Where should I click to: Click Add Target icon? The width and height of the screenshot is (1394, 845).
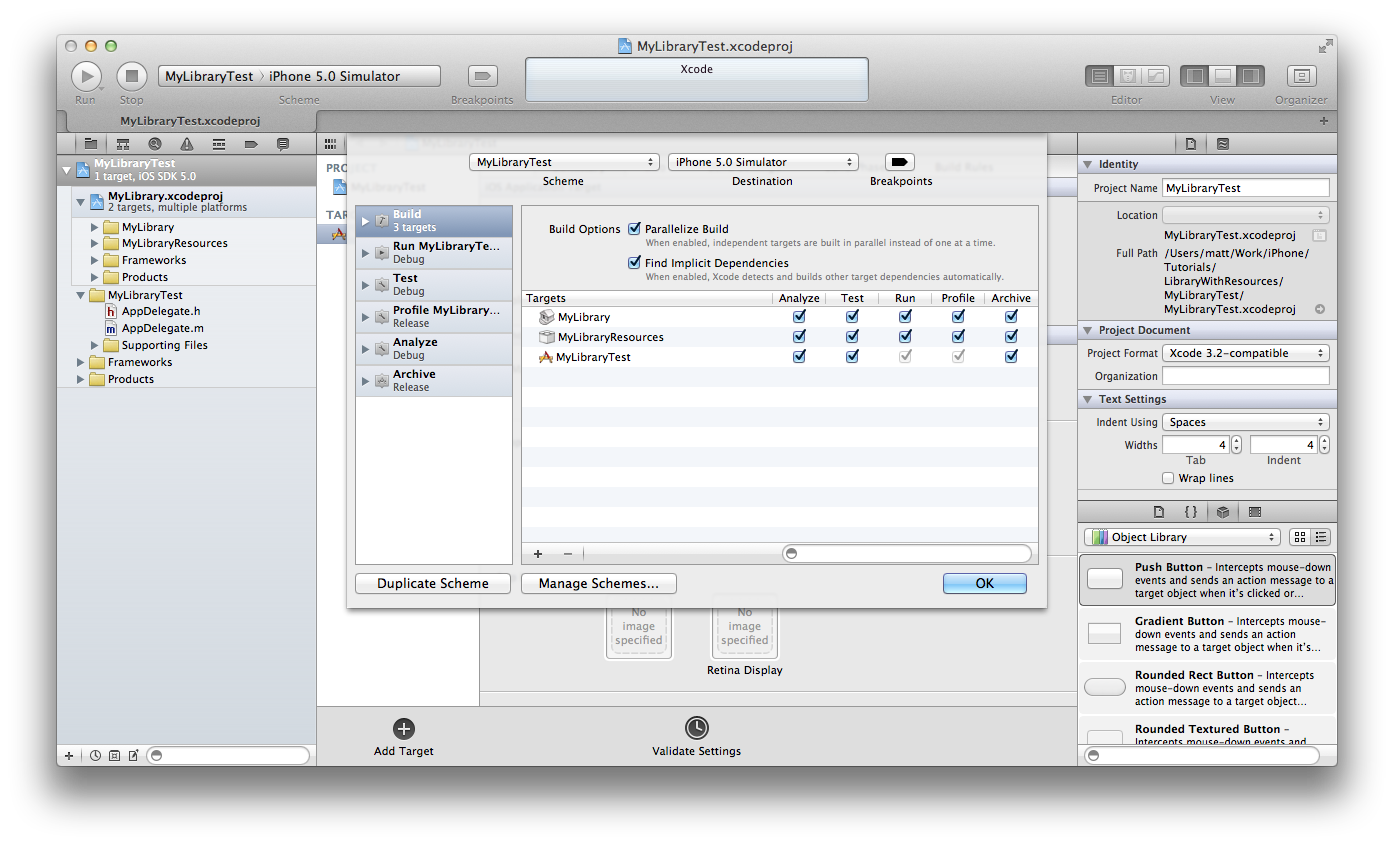point(404,729)
